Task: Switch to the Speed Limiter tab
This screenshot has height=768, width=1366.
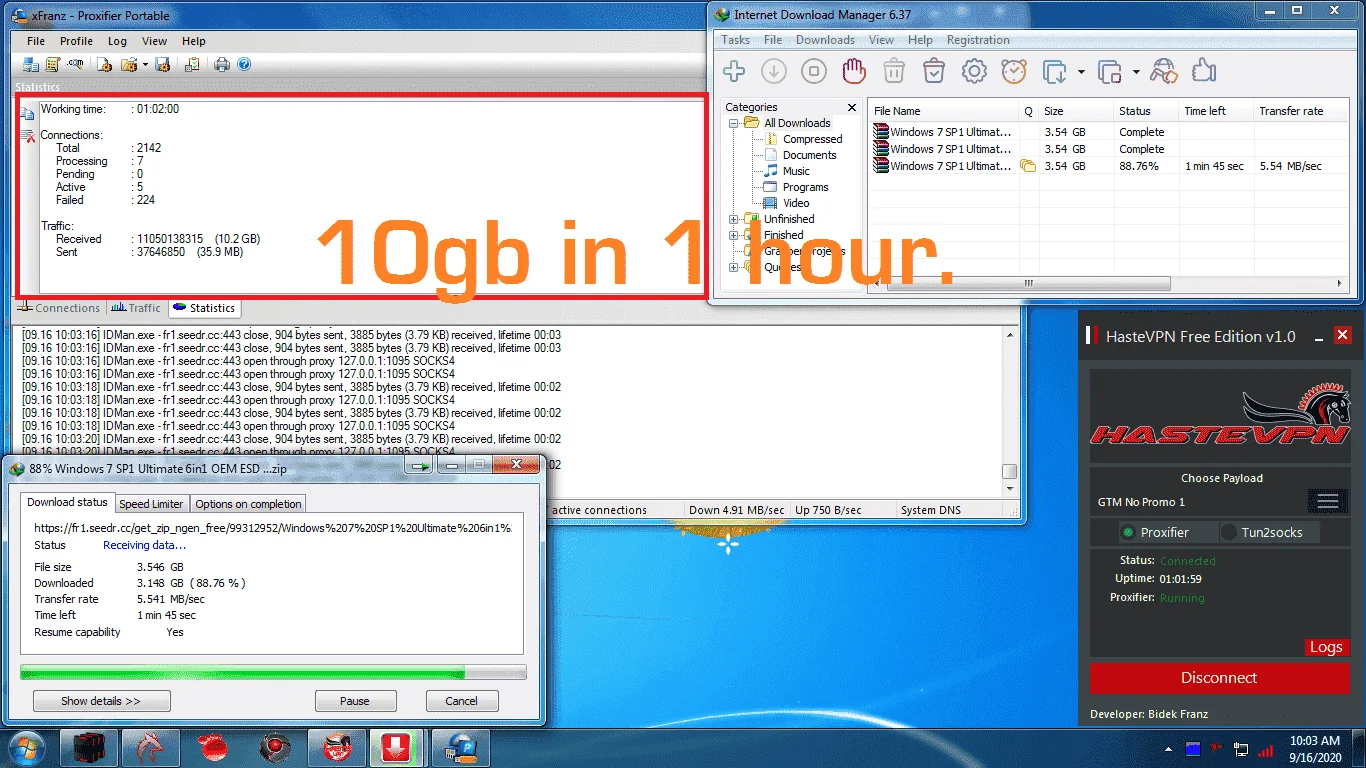Action: (151, 503)
